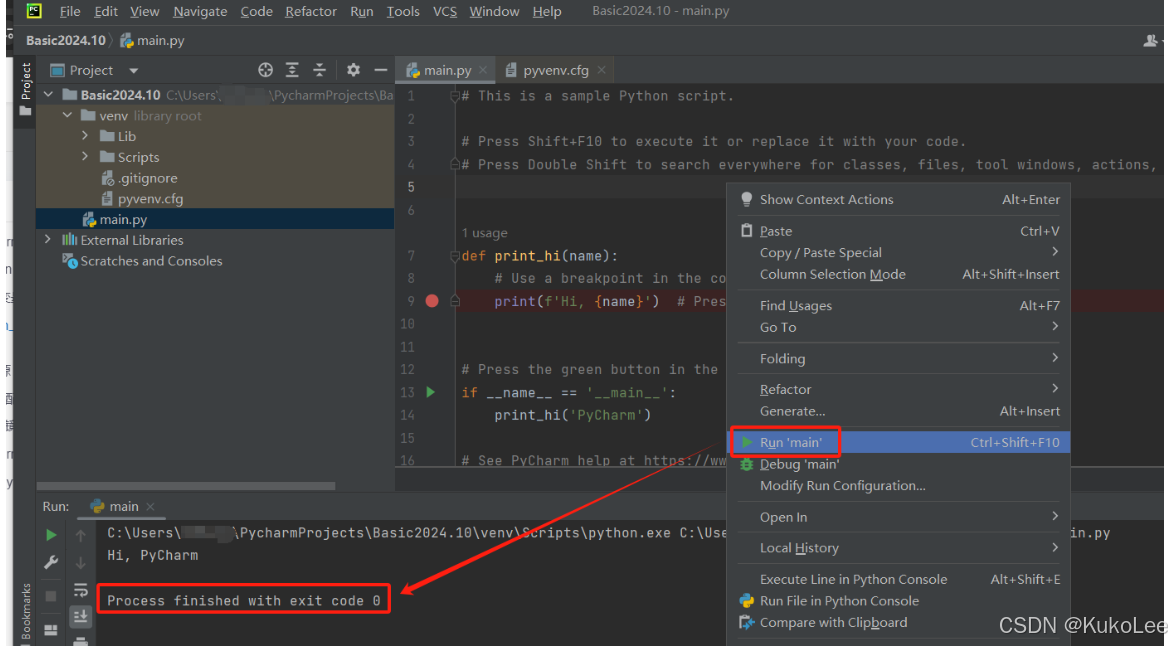The image size is (1172, 646).
Task: Click the Project panel horizontal scrollbar
Action: [185, 486]
